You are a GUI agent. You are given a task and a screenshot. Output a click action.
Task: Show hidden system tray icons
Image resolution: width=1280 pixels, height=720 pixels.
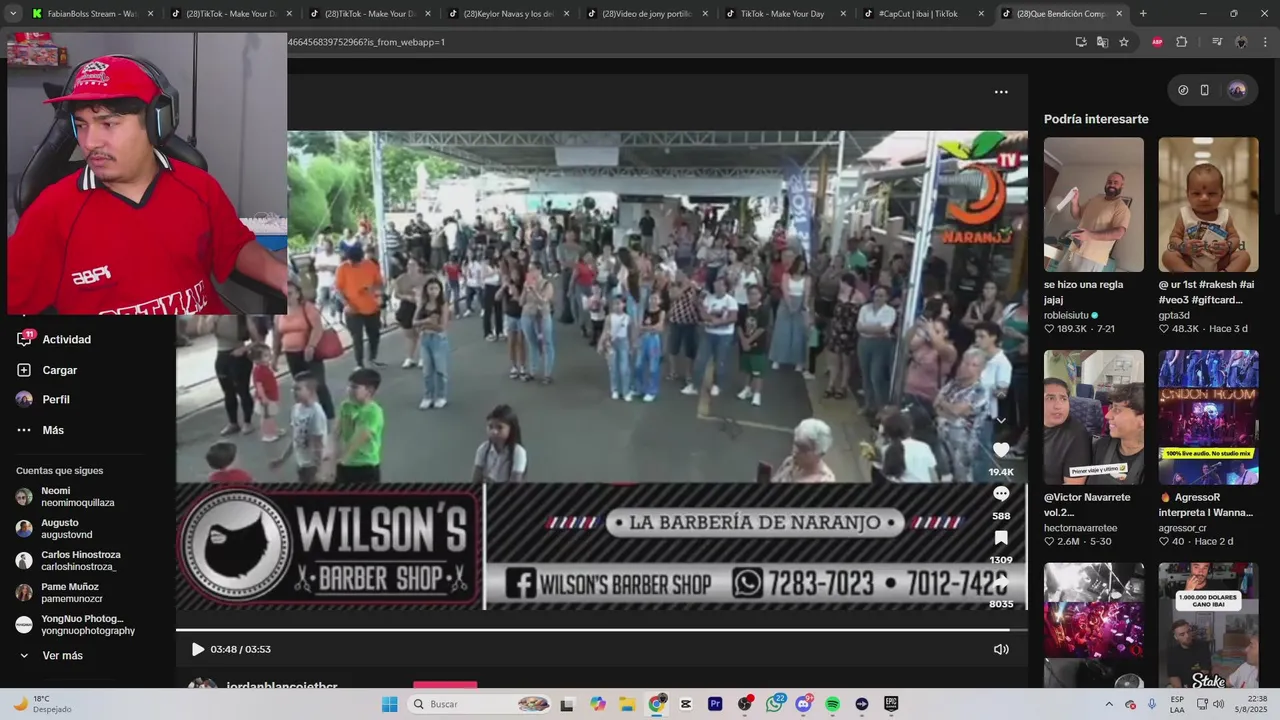pyautogui.click(x=1108, y=704)
